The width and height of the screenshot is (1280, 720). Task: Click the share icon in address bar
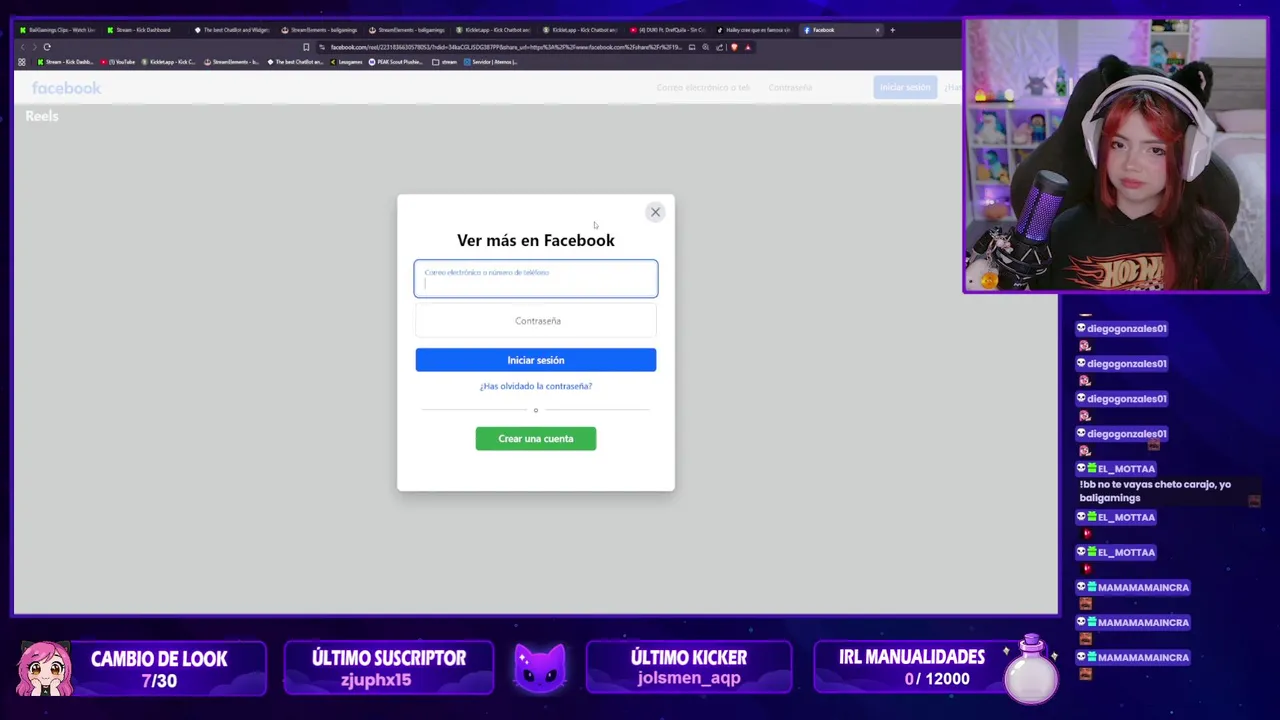[x=719, y=47]
